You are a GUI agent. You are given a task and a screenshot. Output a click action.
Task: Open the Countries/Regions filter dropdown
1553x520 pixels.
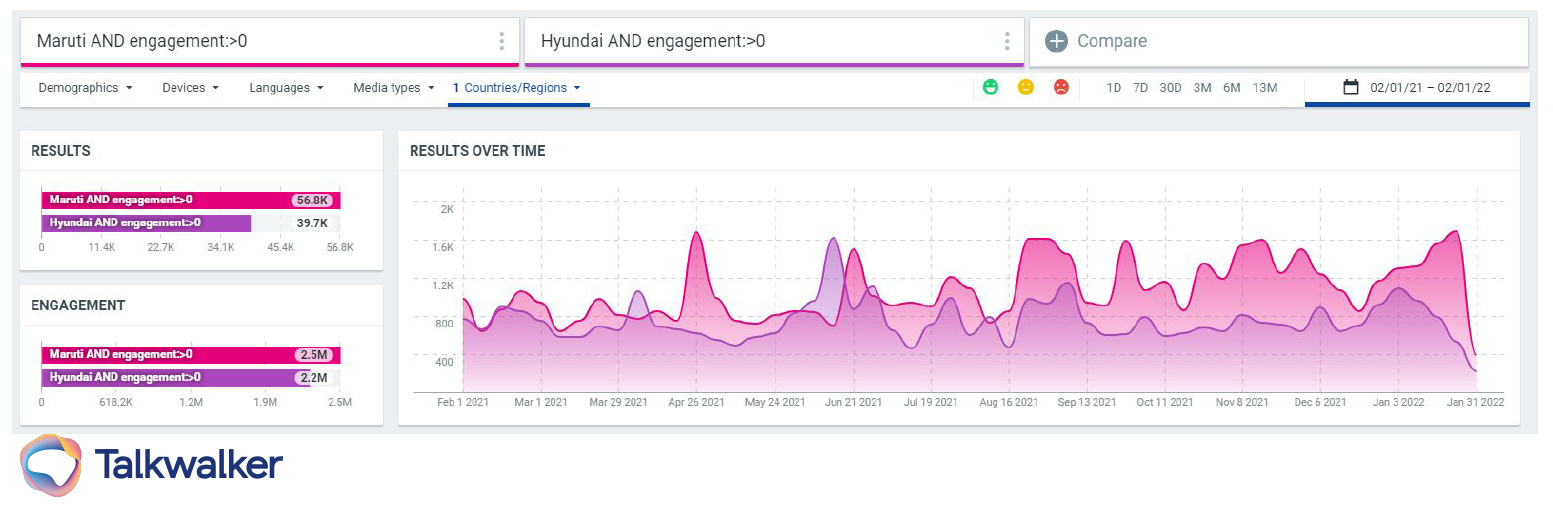click(517, 88)
